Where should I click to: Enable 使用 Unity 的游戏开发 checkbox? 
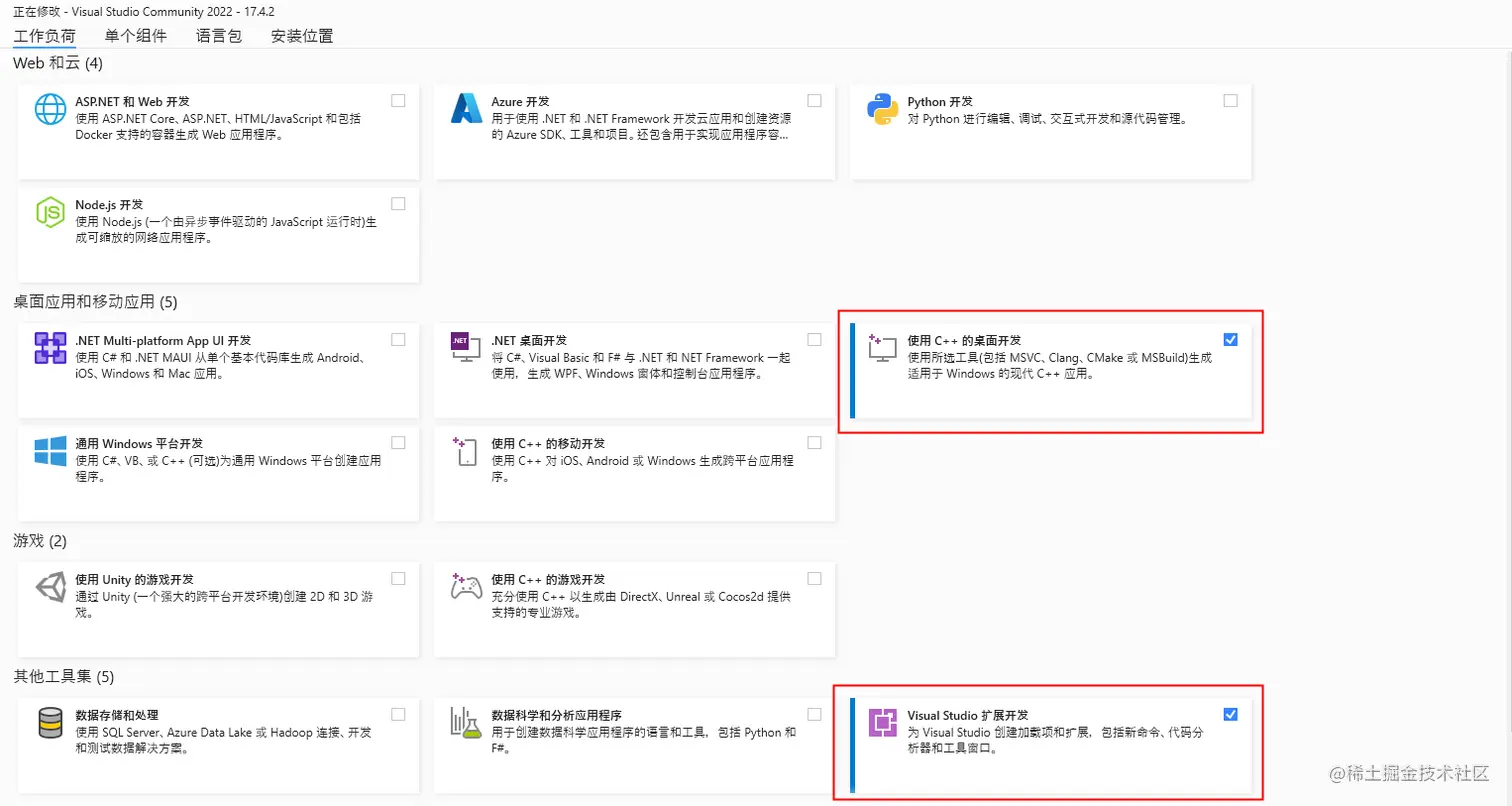tap(398, 578)
